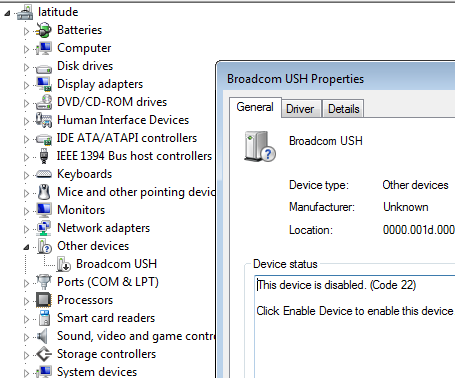Image resolution: width=455 pixels, height=378 pixels.
Task: Select the Ports (COM & LPT) label
Action: 108,282
